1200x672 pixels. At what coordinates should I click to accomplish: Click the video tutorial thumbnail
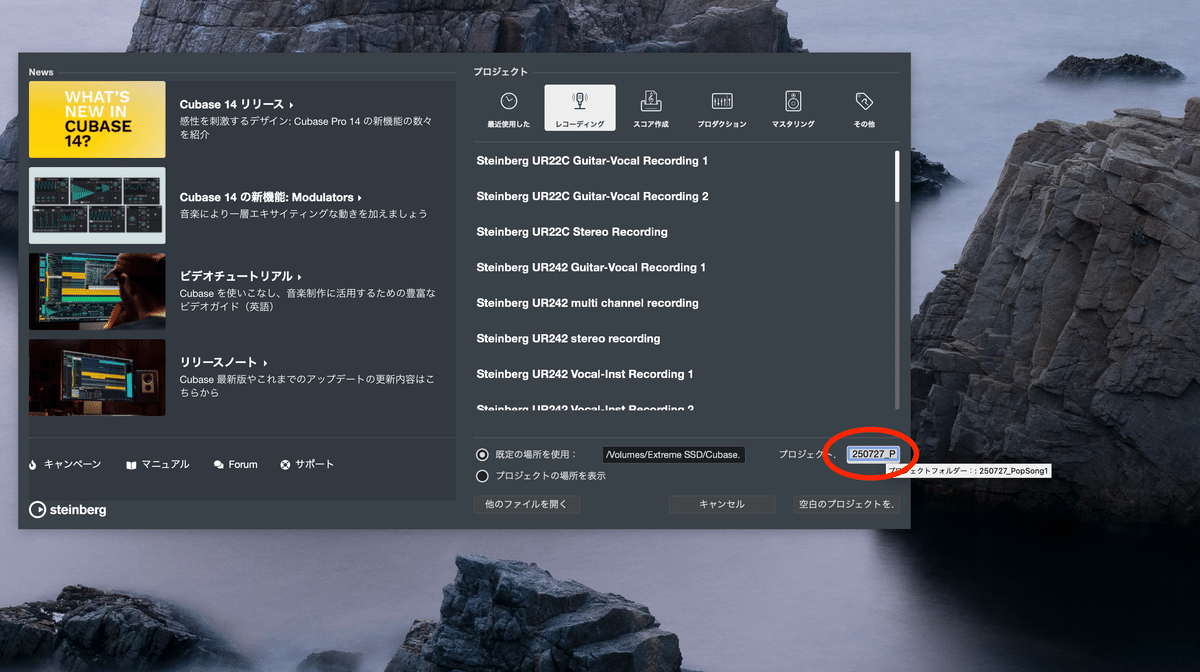pos(97,291)
